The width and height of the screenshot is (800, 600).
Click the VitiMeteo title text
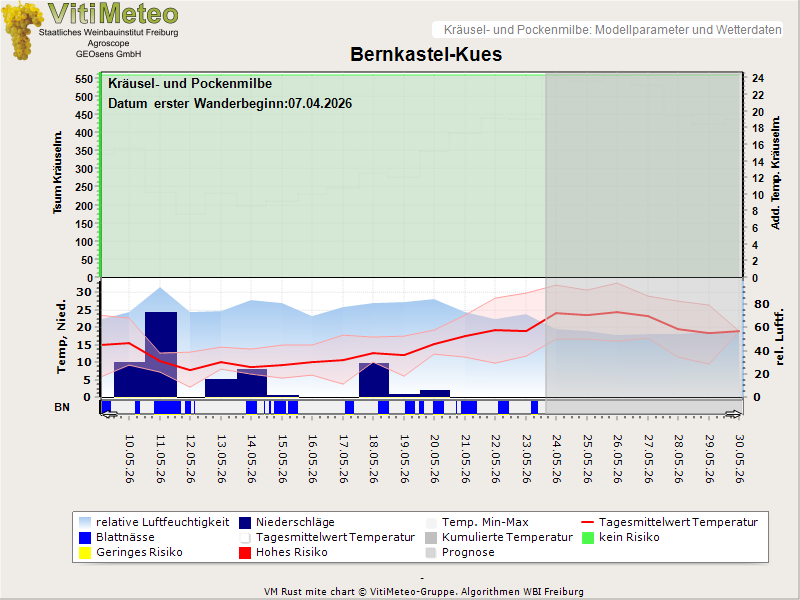coord(113,14)
